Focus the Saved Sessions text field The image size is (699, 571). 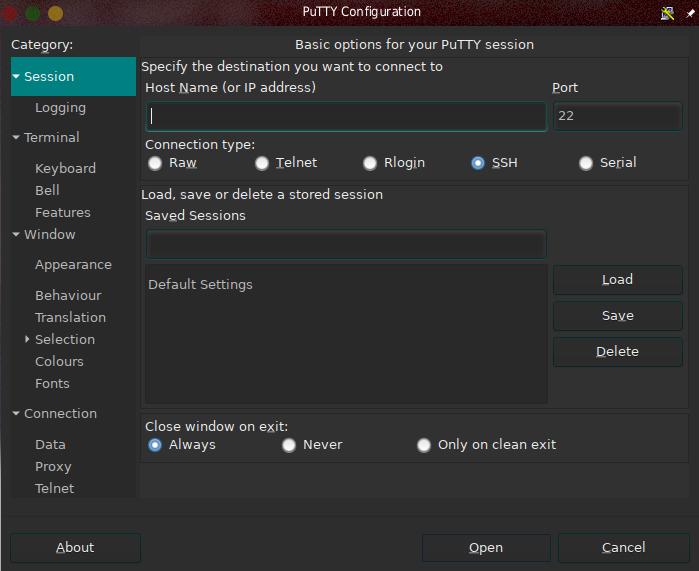346,245
